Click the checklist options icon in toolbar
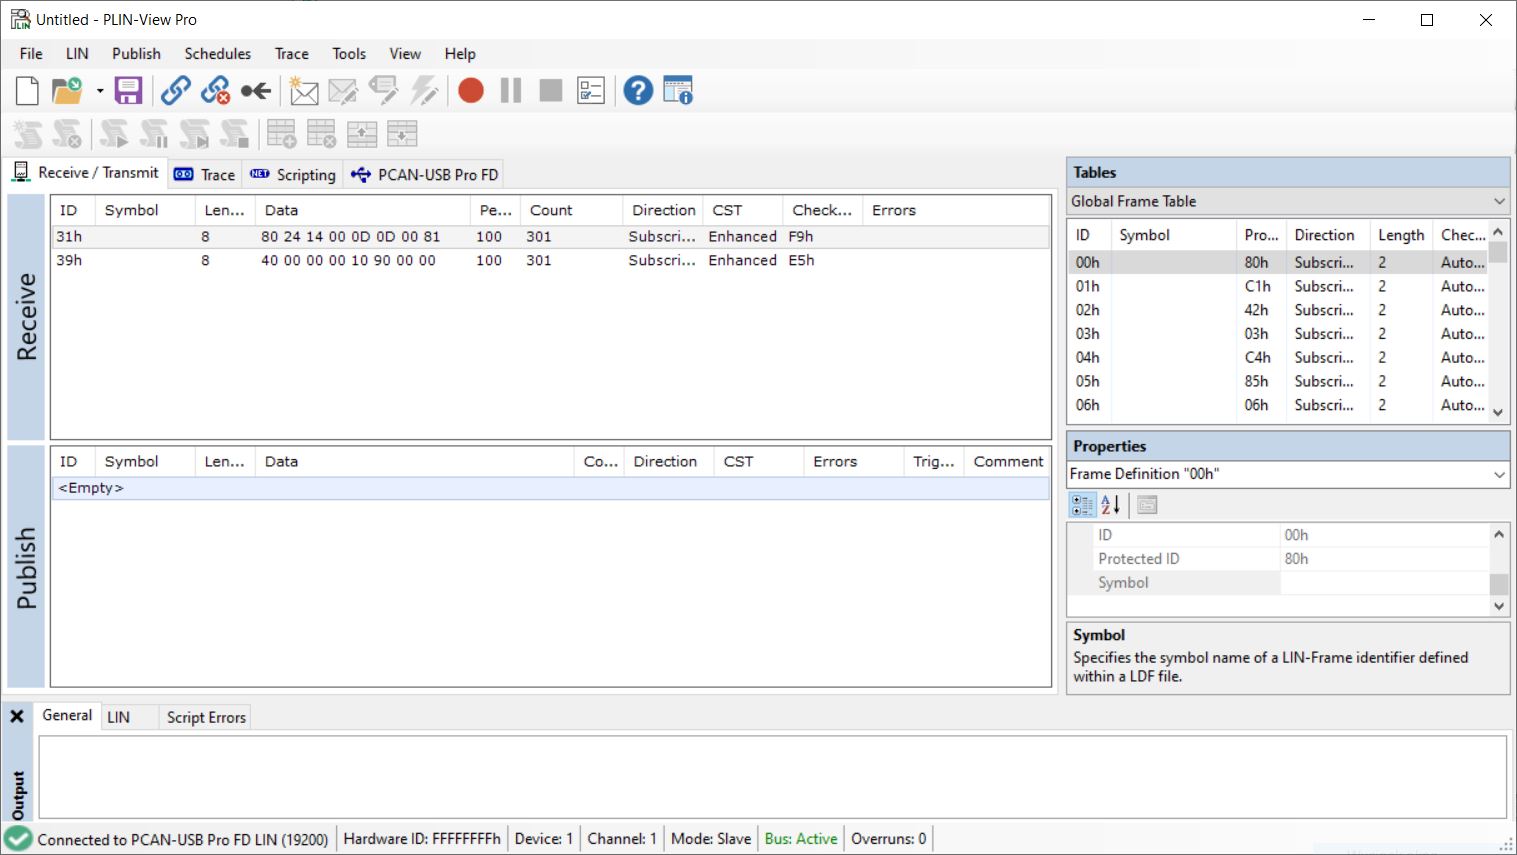This screenshot has width=1517, height=855. coord(591,91)
